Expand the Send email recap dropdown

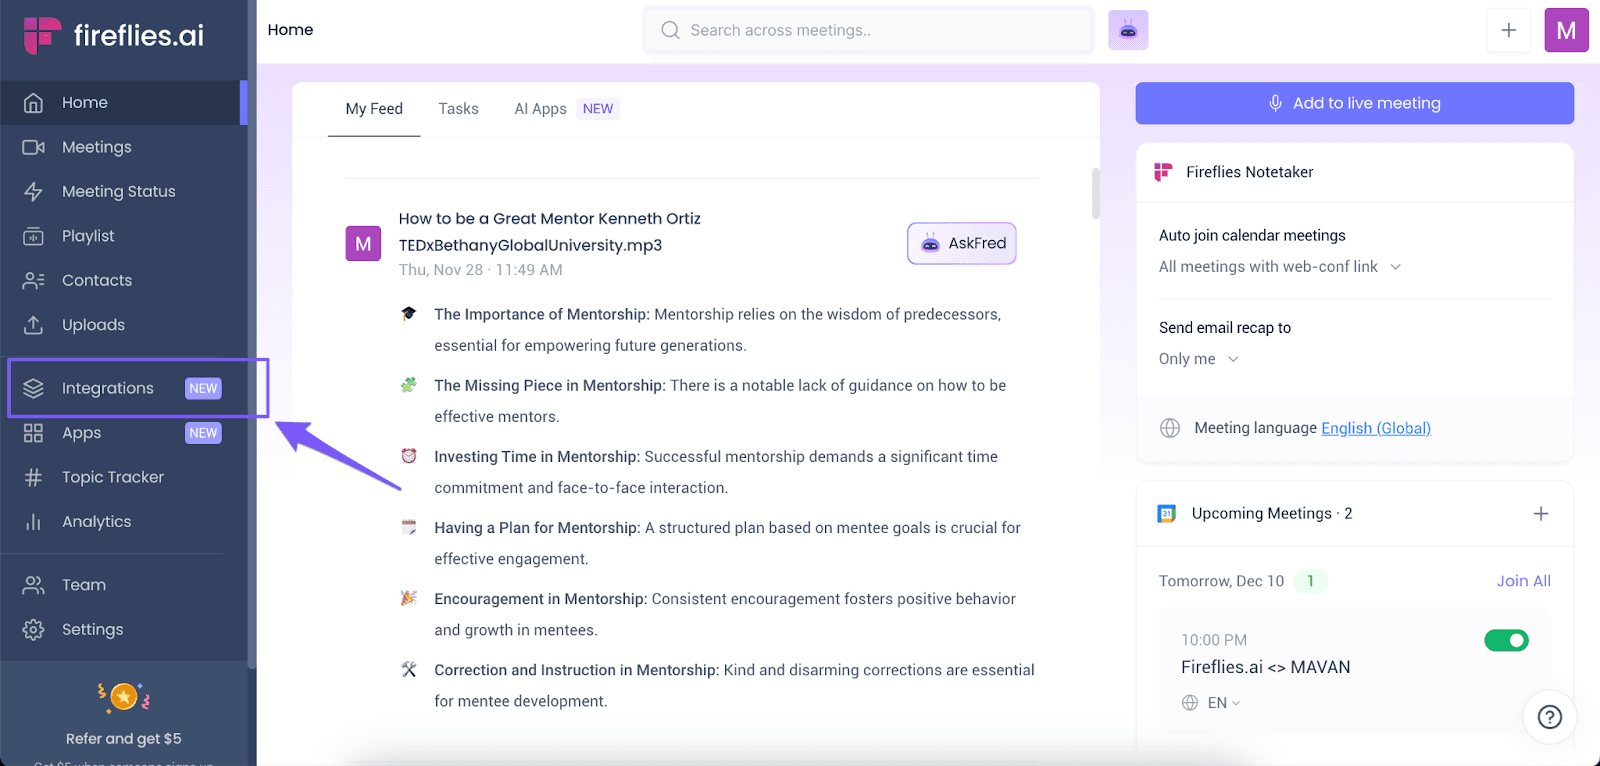click(1199, 359)
